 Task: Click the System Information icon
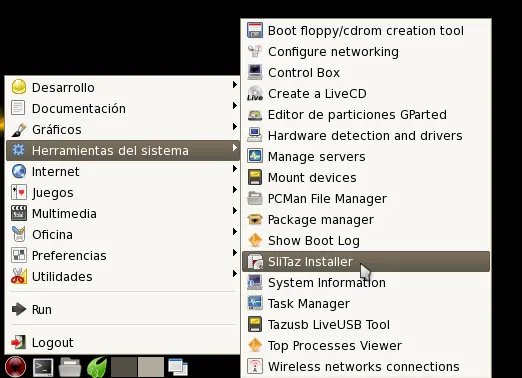pyautogui.click(x=255, y=282)
